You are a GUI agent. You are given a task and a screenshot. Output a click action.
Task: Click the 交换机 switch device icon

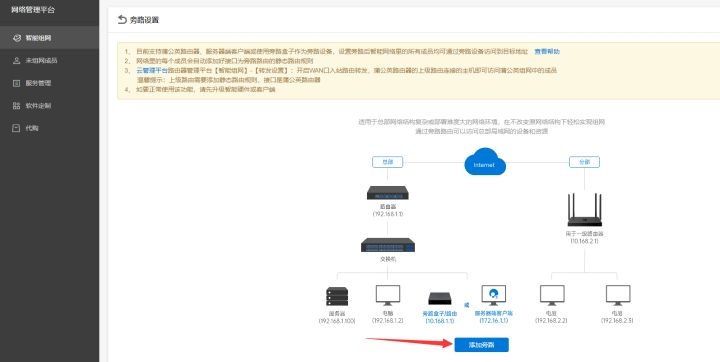click(388, 245)
